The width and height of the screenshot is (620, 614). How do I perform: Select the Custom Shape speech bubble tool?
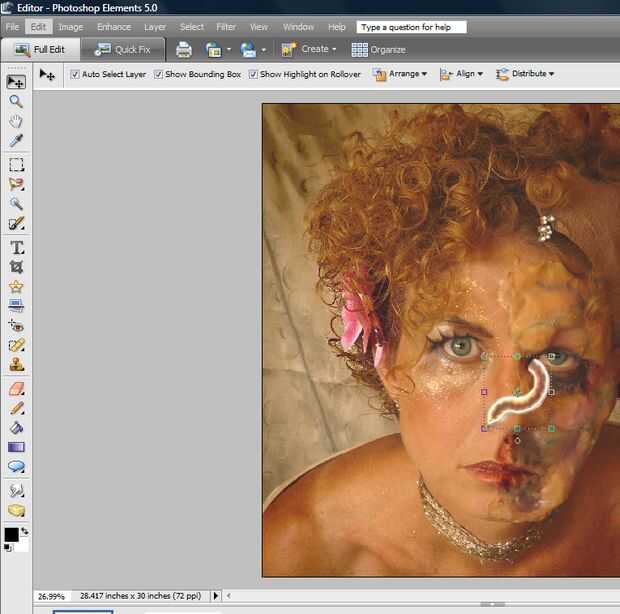(16, 467)
